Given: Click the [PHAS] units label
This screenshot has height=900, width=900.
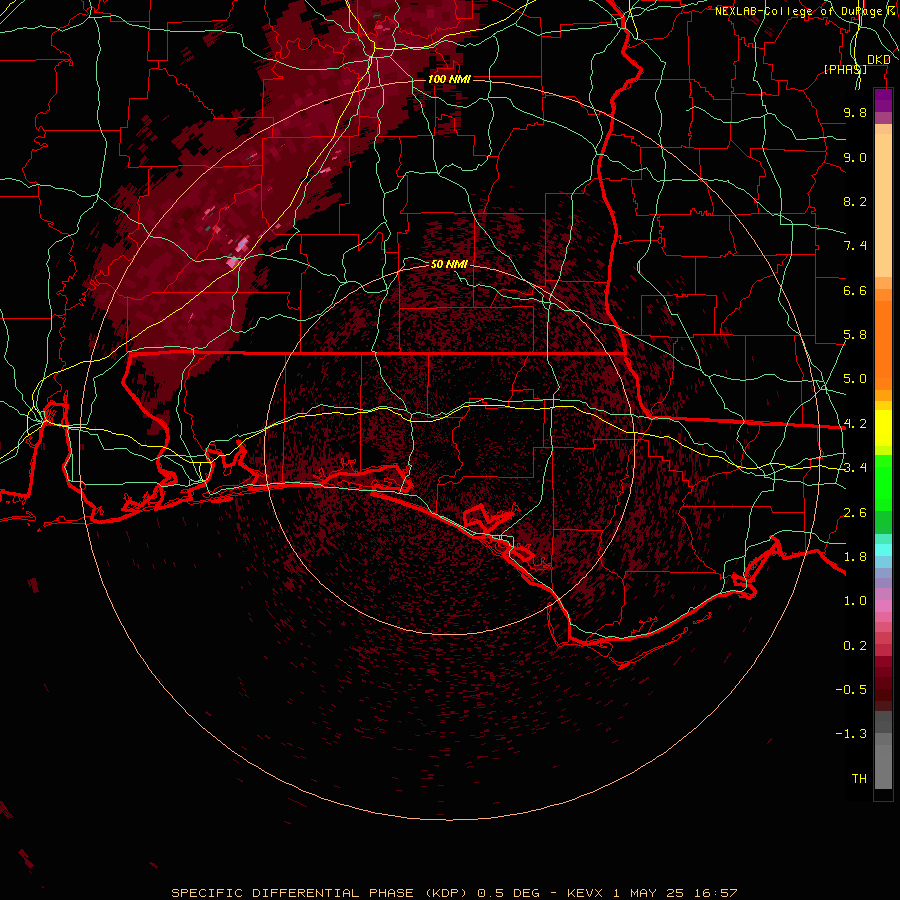Looking at the screenshot, I should click(x=845, y=69).
